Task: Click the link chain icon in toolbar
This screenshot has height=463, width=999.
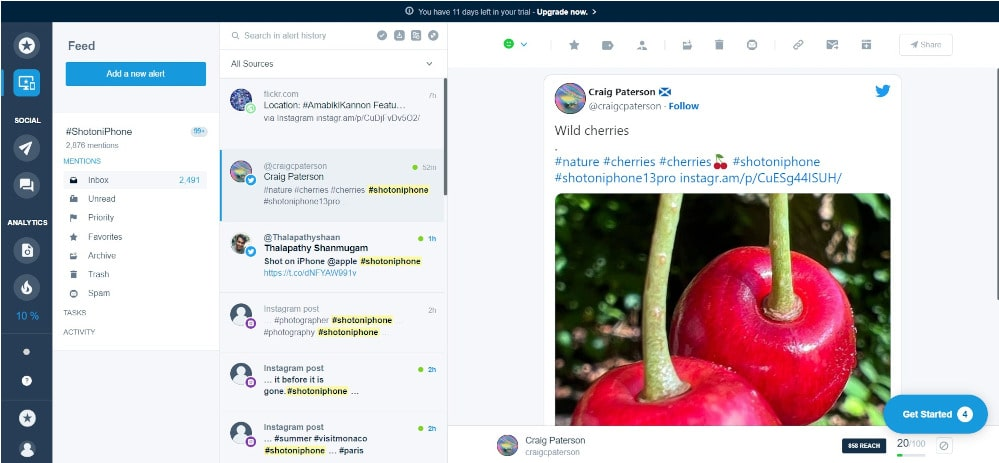Action: [798, 45]
